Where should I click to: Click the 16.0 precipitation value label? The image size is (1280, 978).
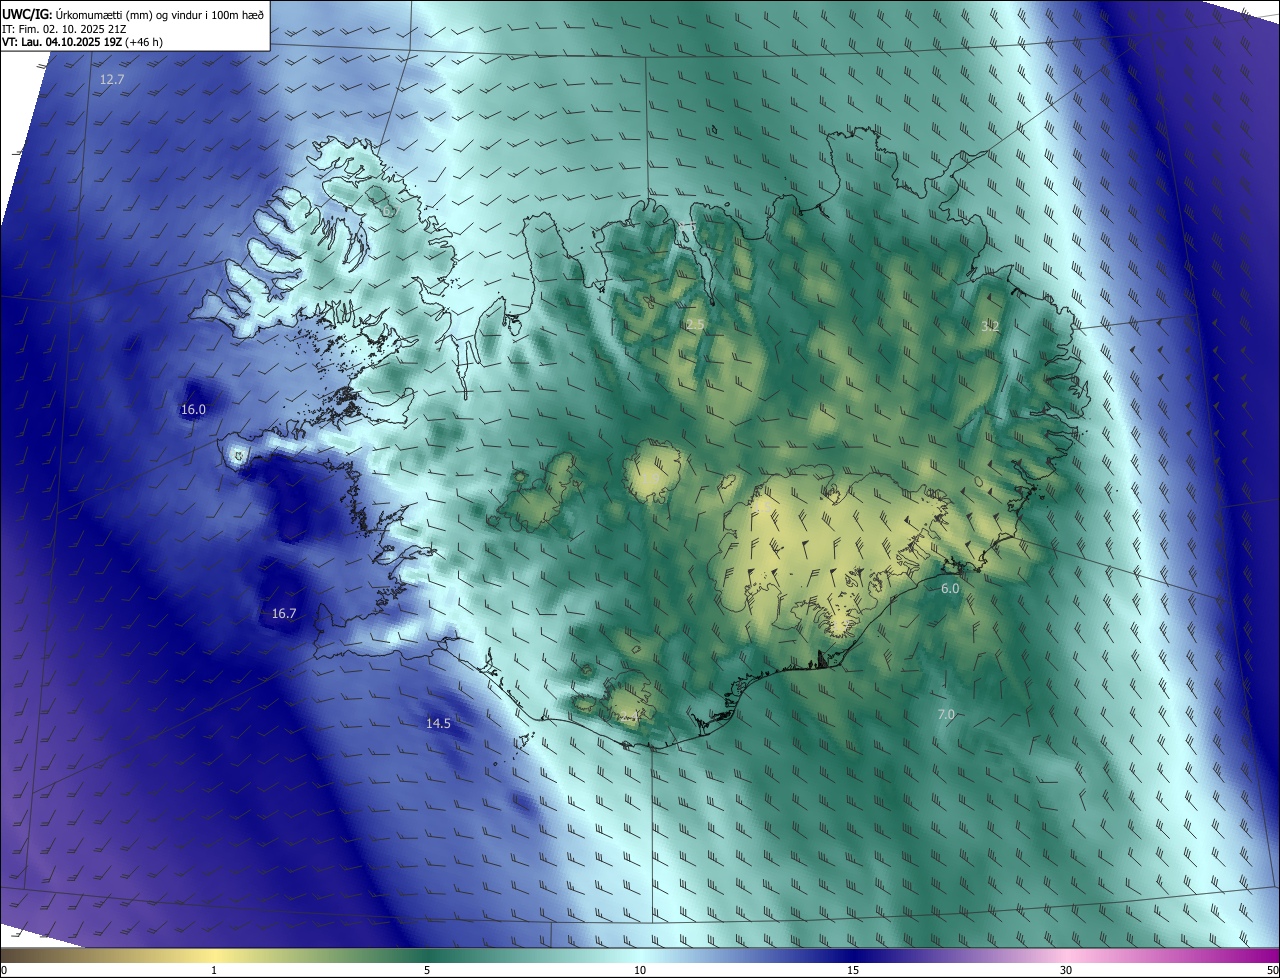pos(193,410)
